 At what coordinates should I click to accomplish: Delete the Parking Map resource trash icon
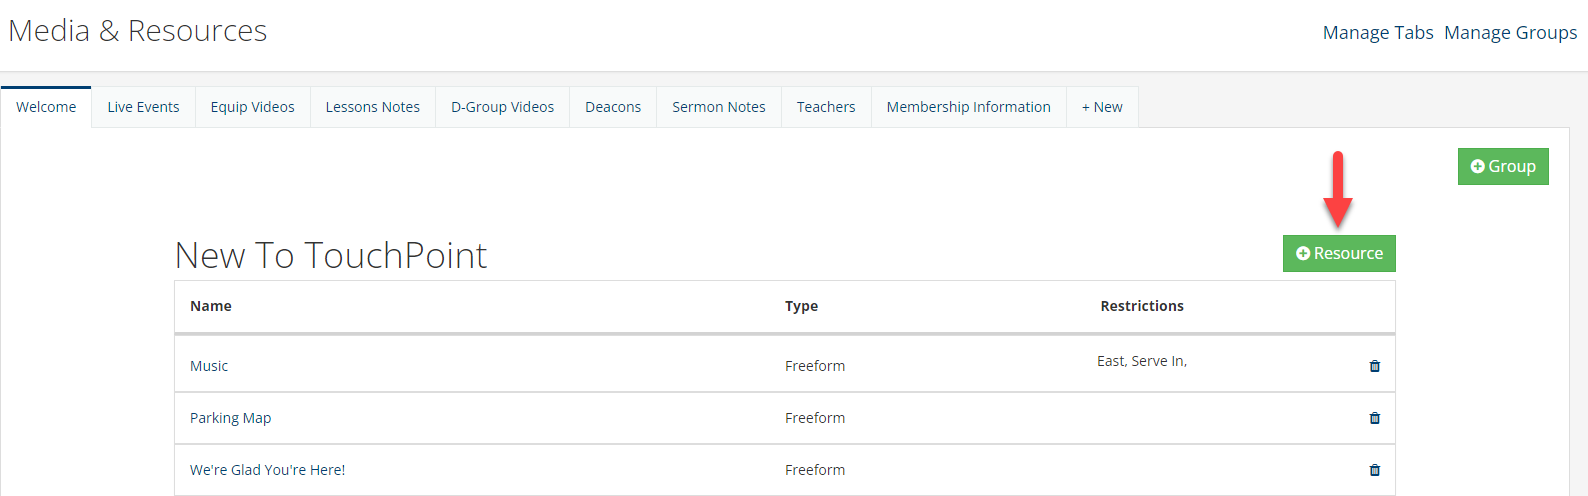(1374, 418)
